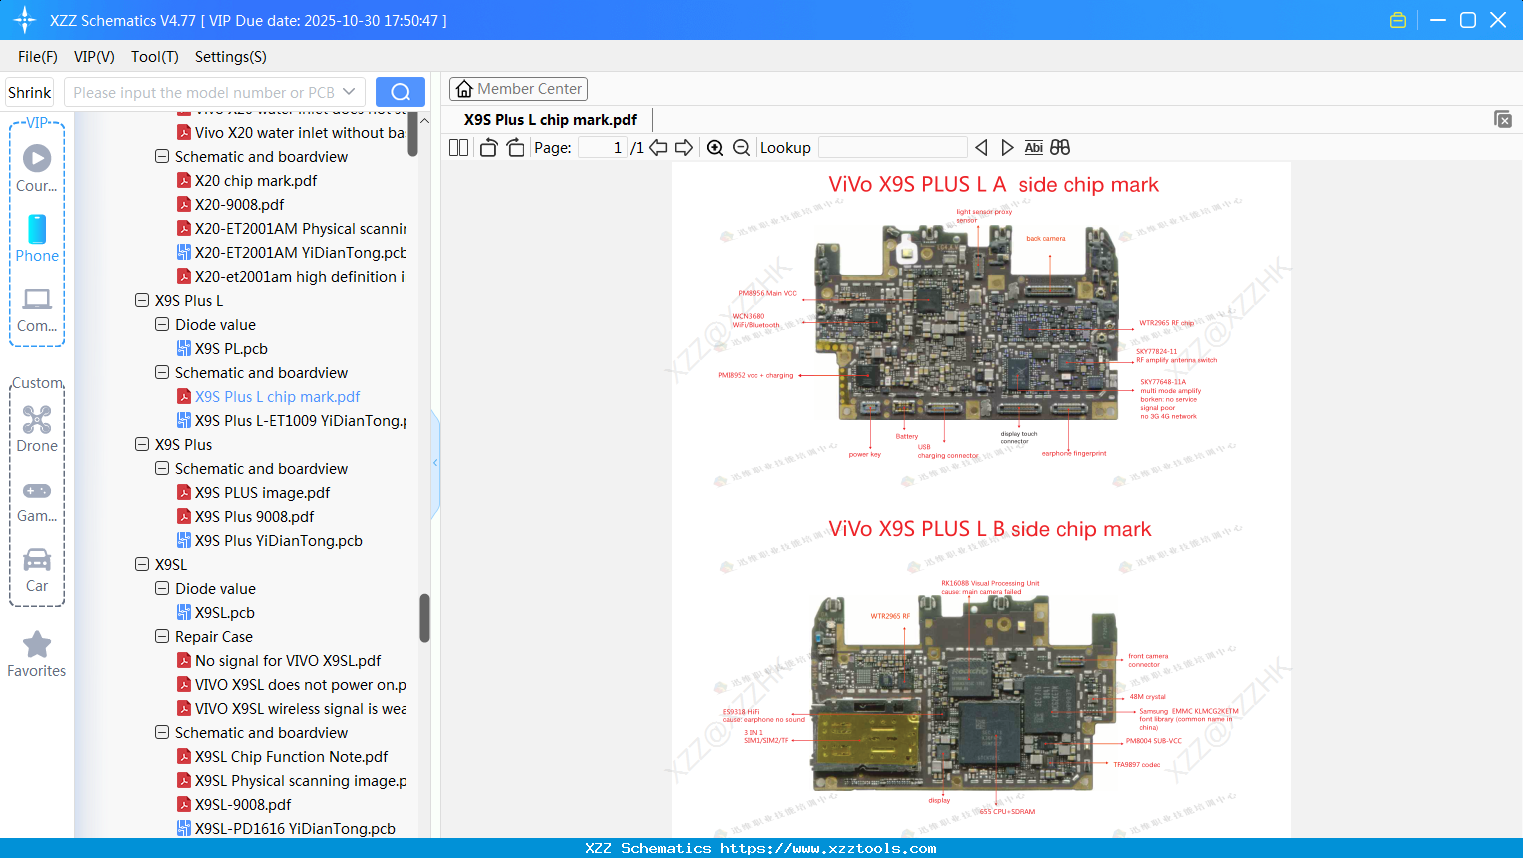Screen dimensions: 1523x858
Task: Zoom out of the PDF
Action: pyautogui.click(x=741, y=148)
